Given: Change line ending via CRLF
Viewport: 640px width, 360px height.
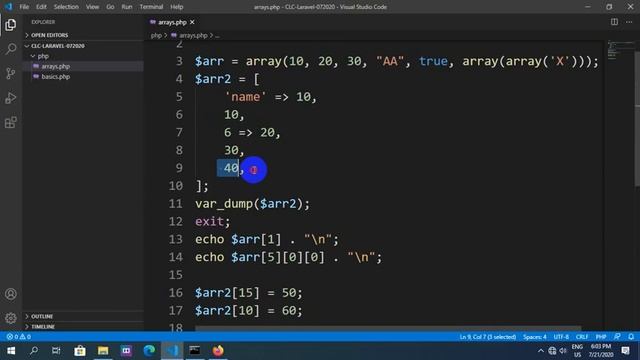Looking at the screenshot, I should (x=582, y=337).
